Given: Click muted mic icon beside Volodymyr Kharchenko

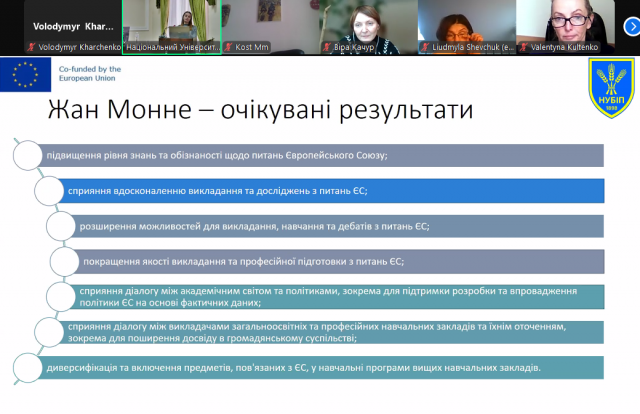Looking at the screenshot, I should (30, 47).
